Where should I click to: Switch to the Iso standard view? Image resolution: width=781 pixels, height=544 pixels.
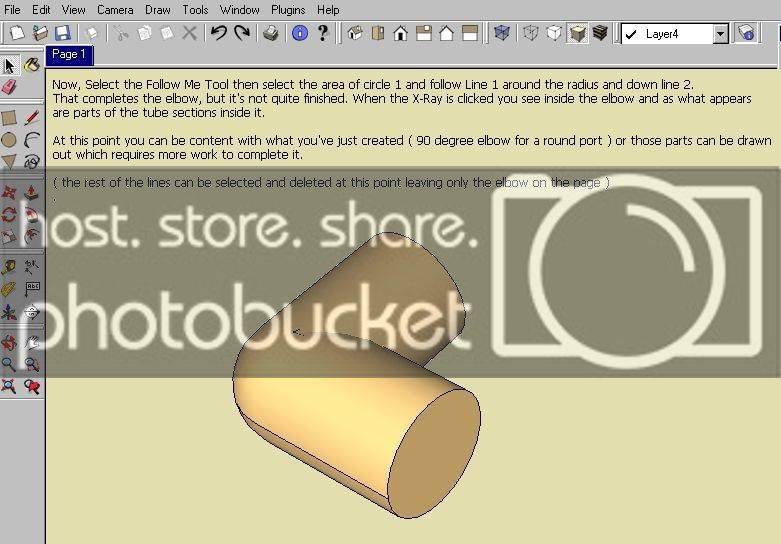355,33
